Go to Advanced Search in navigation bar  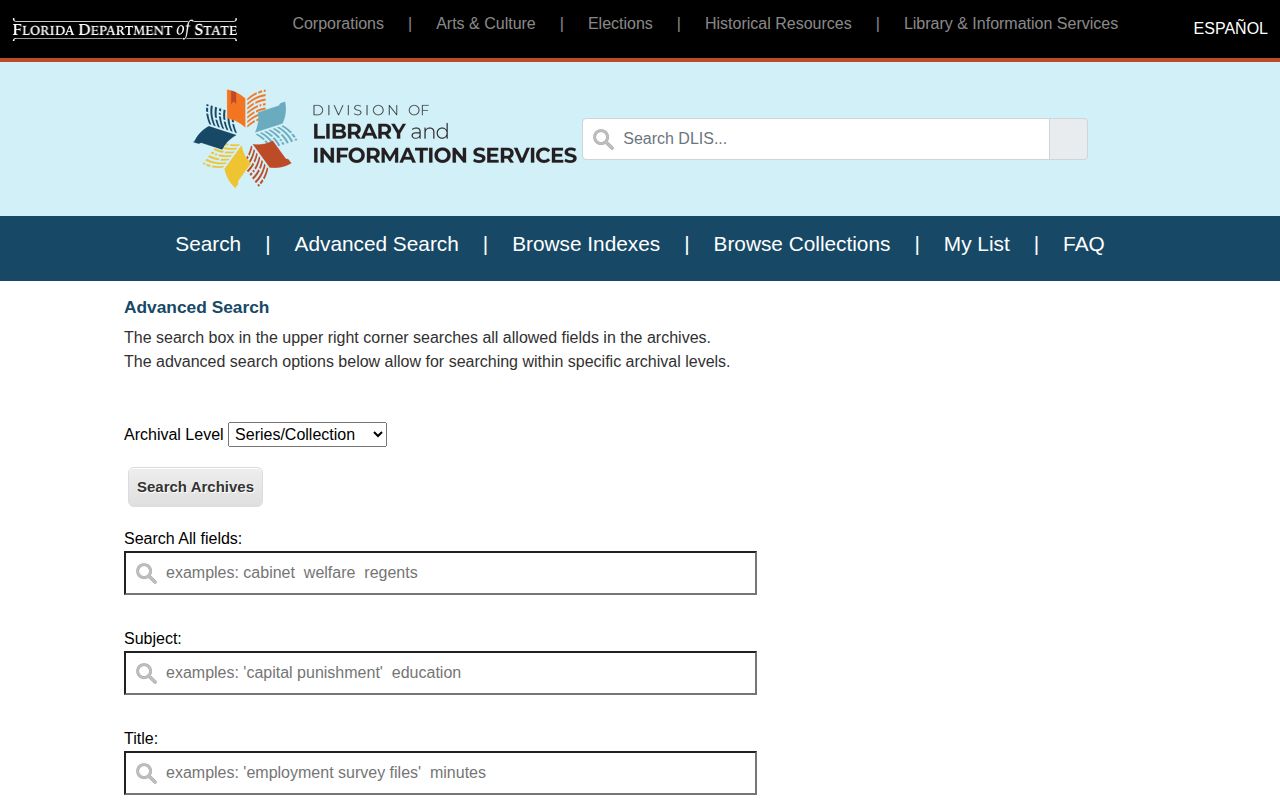[376, 244]
